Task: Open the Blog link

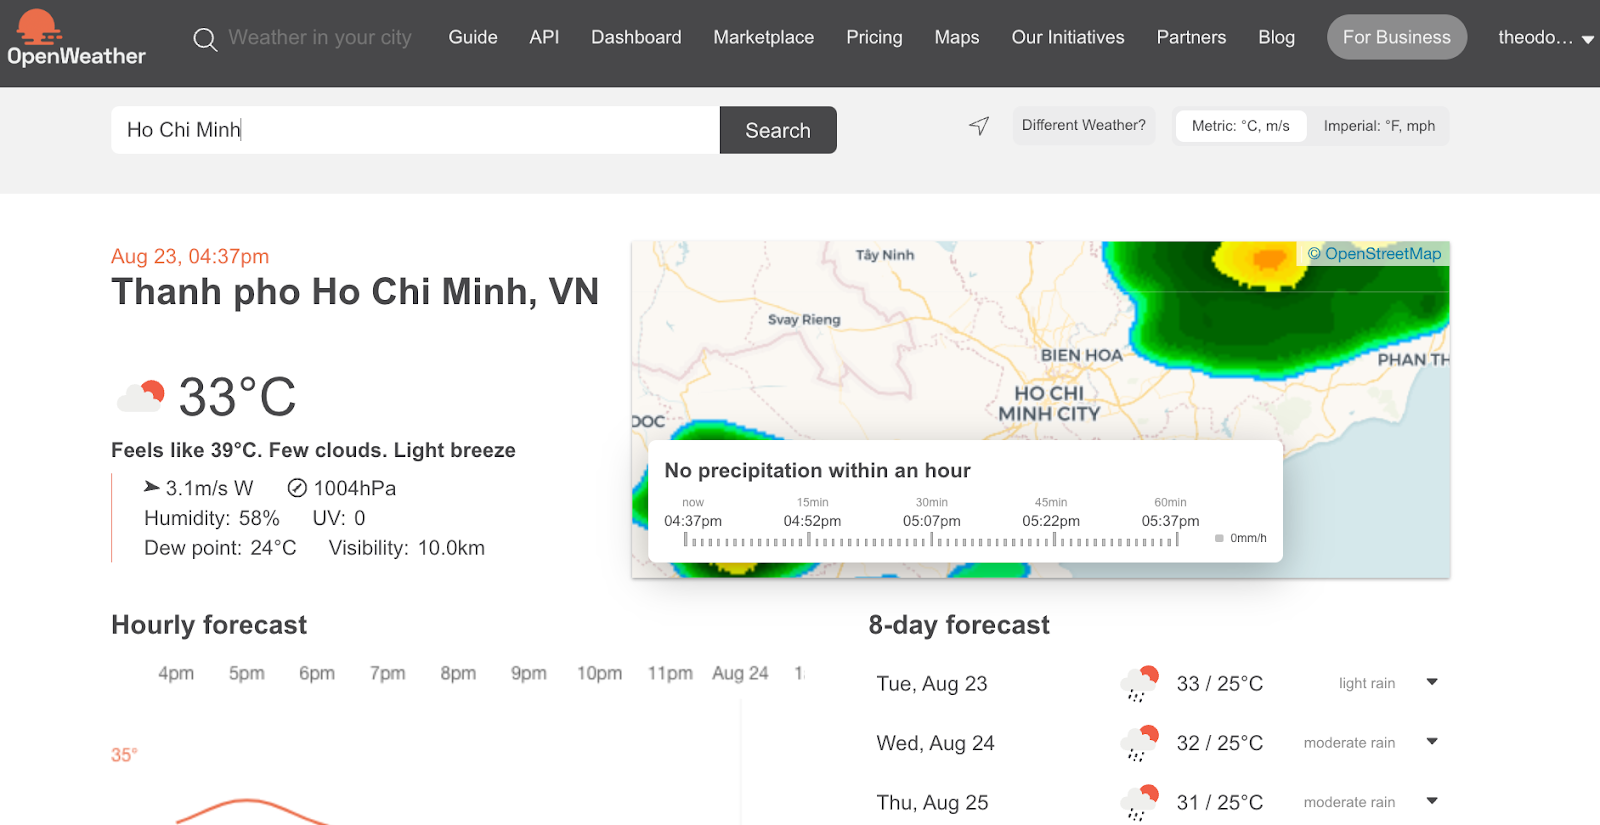Action: point(1276,37)
